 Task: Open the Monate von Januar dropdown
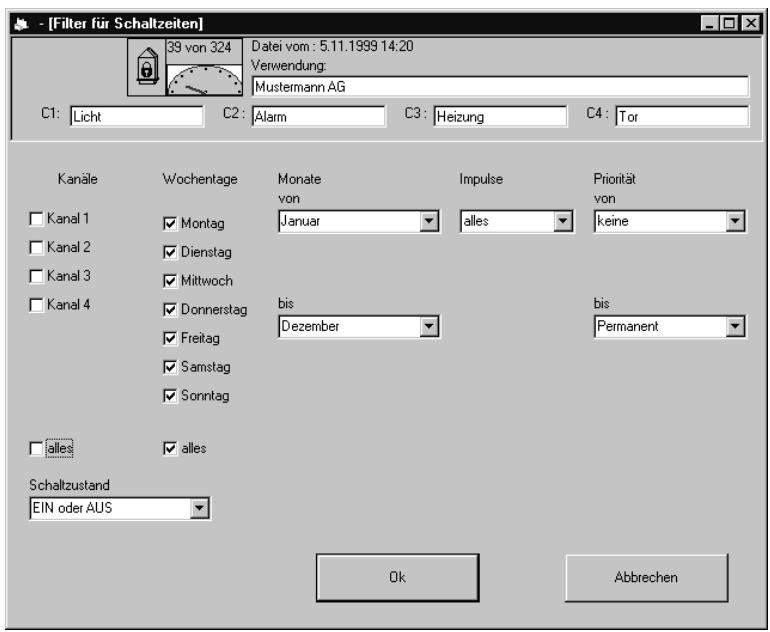click(x=431, y=222)
